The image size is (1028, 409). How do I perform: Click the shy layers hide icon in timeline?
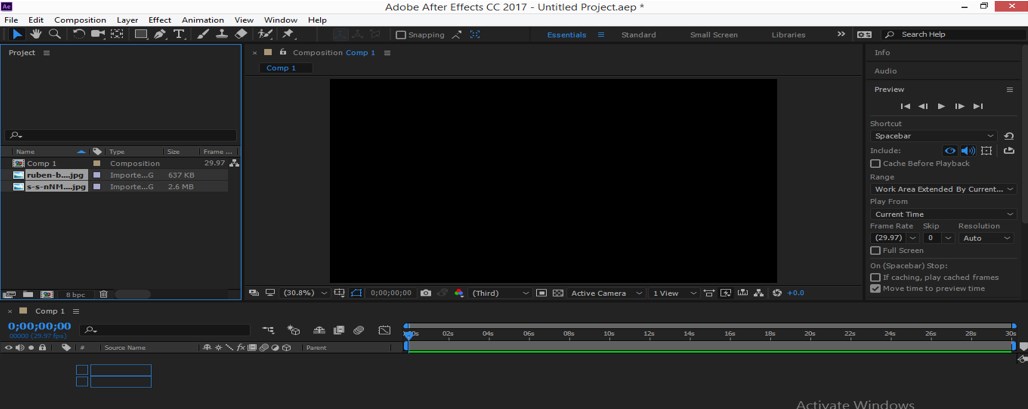(x=319, y=330)
